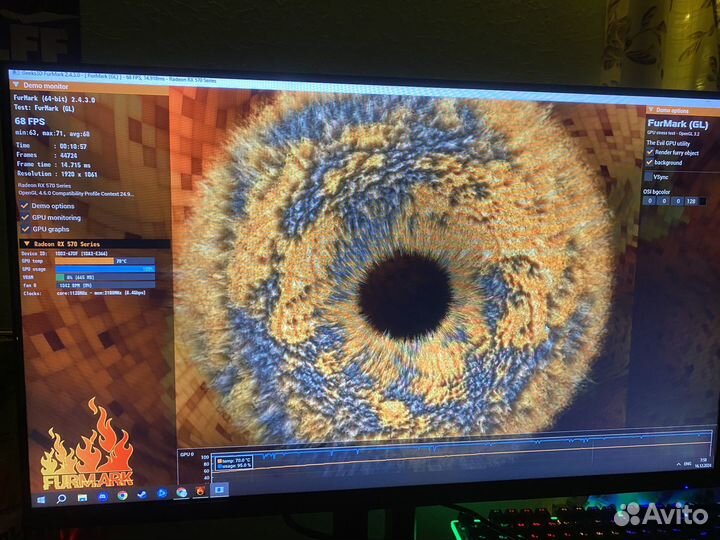Image resolution: width=720 pixels, height=540 pixels.
Task: Turn off the GPU graphs checkbox
Action: (x=25, y=228)
